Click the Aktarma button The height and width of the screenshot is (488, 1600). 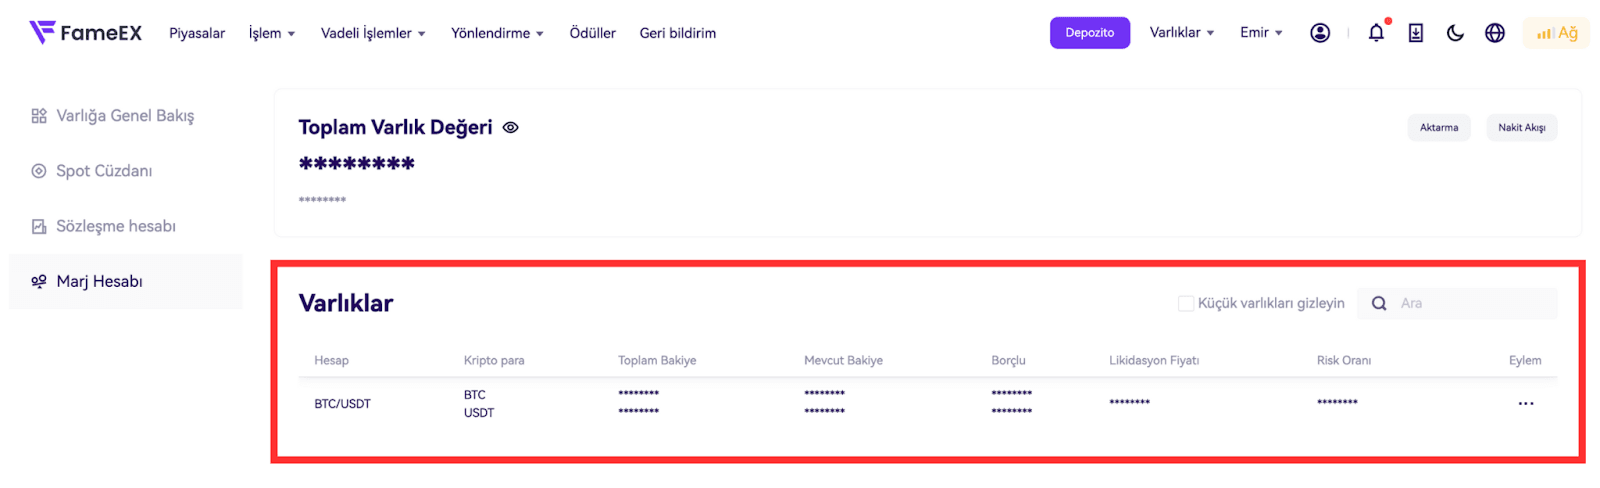coord(1439,128)
